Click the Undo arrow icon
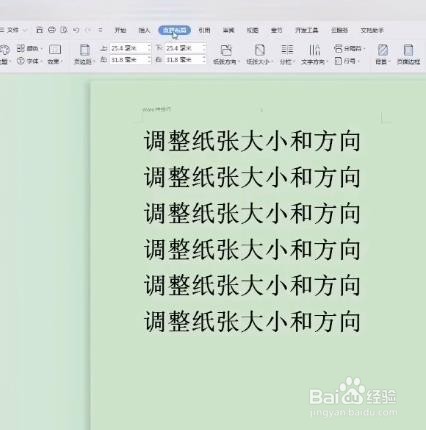This screenshot has width=426, height=430. 76,30
